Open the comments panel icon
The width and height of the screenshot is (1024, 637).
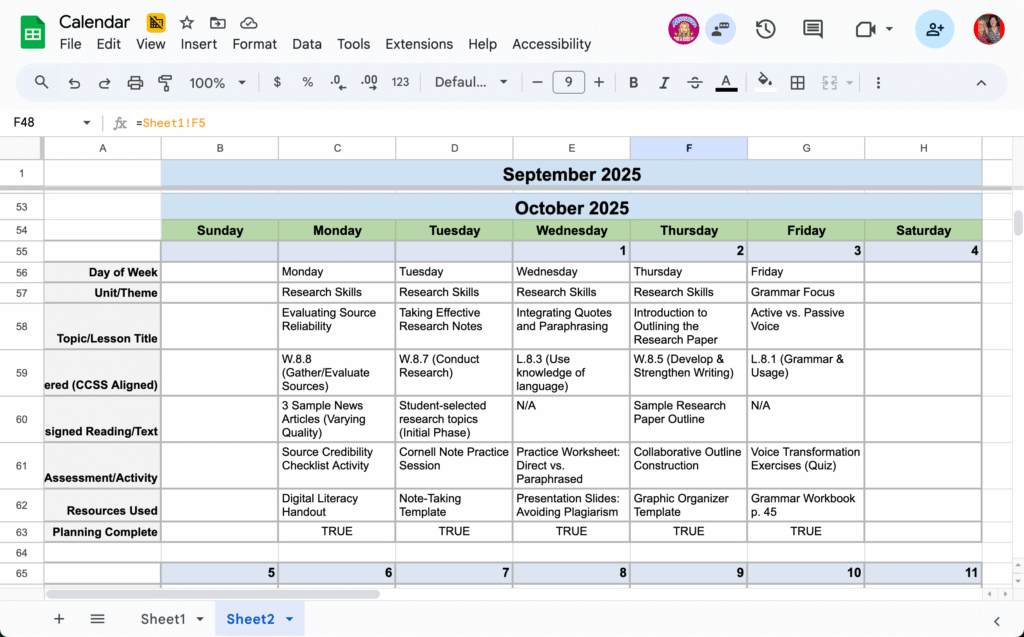pos(813,29)
